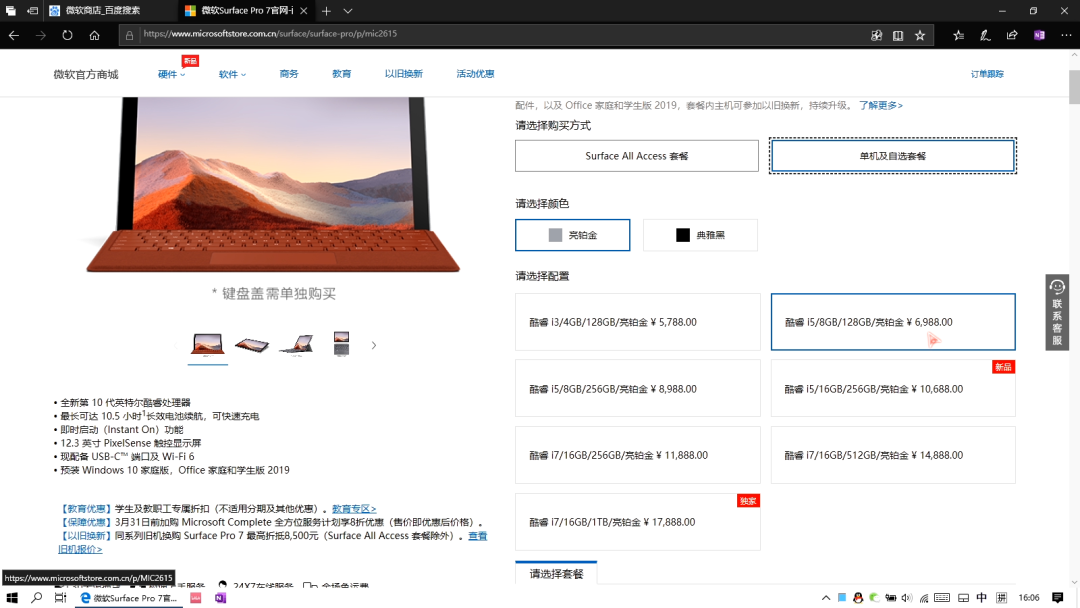Open the 微软官方商城 home link
Image resolution: width=1080 pixels, height=608 pixels.
click(86, 74)
